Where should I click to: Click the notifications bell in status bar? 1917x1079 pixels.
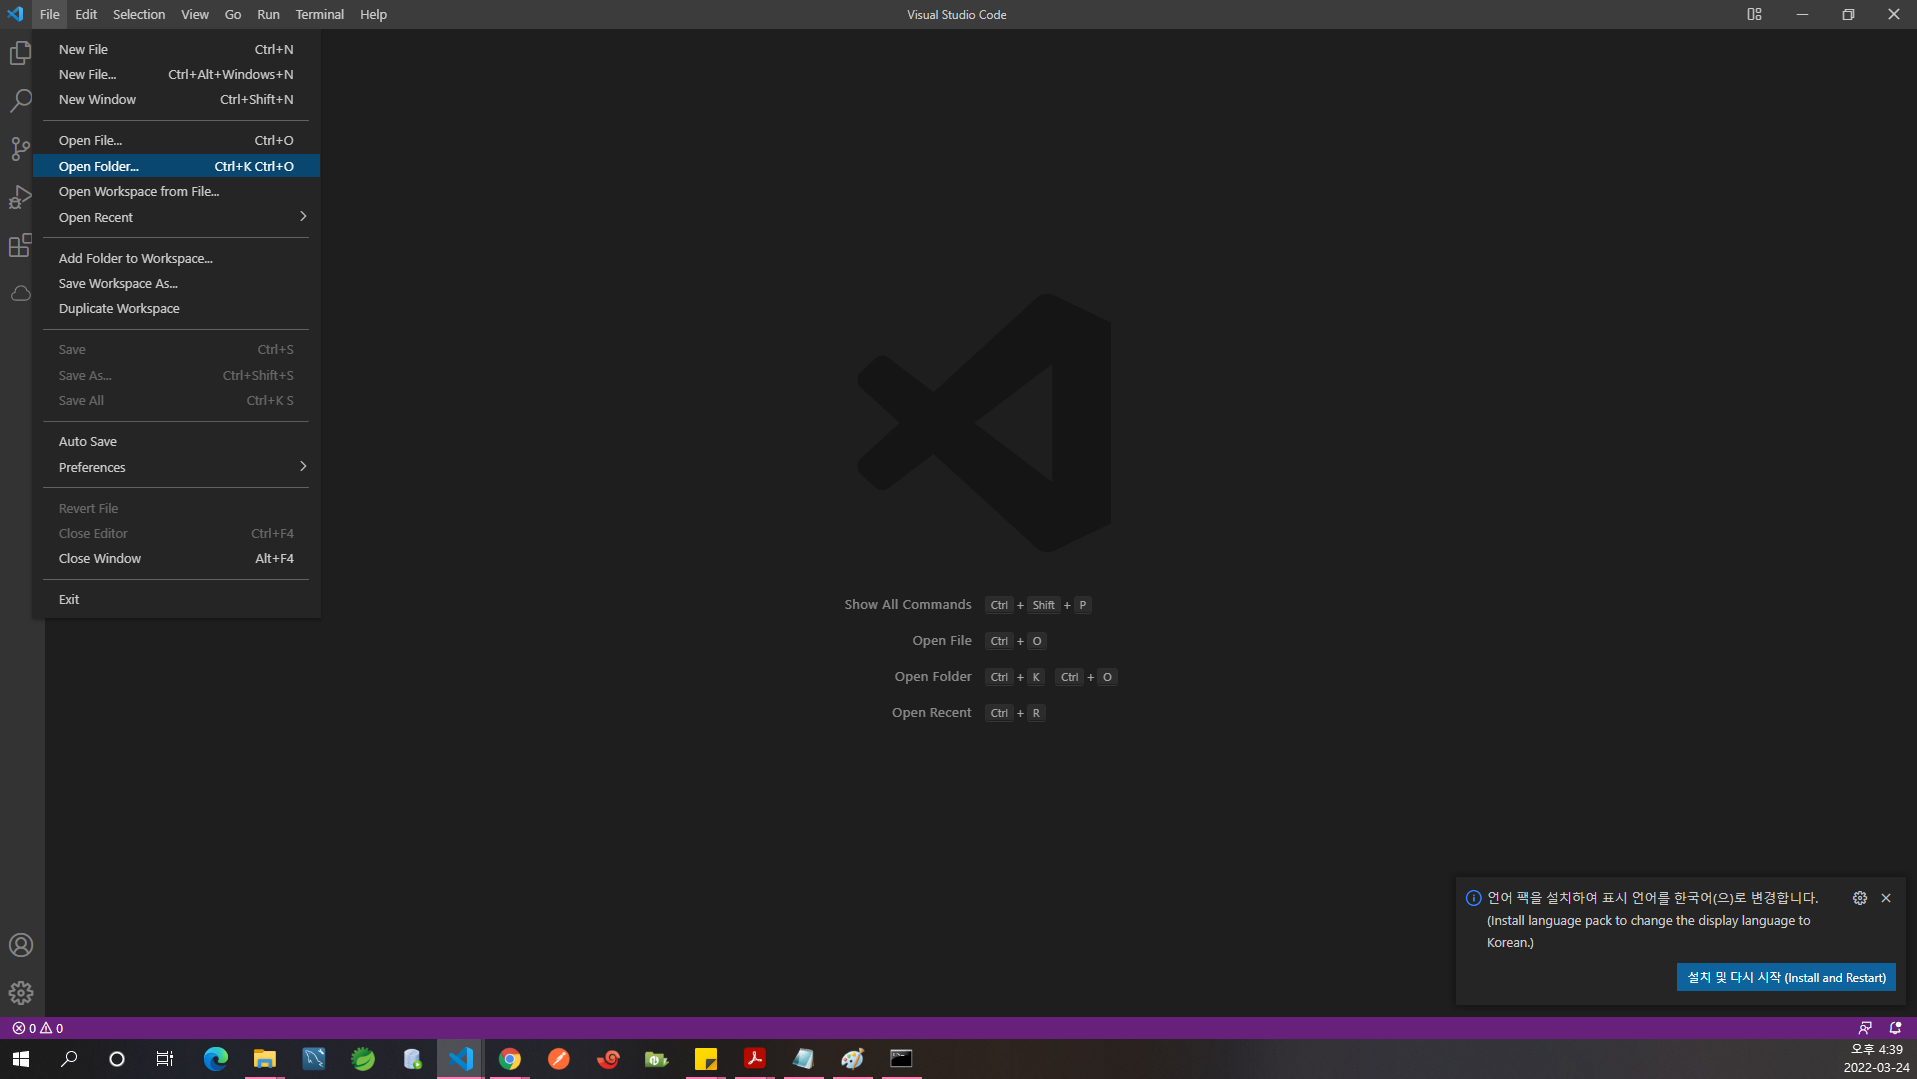click(1895, 1028)
